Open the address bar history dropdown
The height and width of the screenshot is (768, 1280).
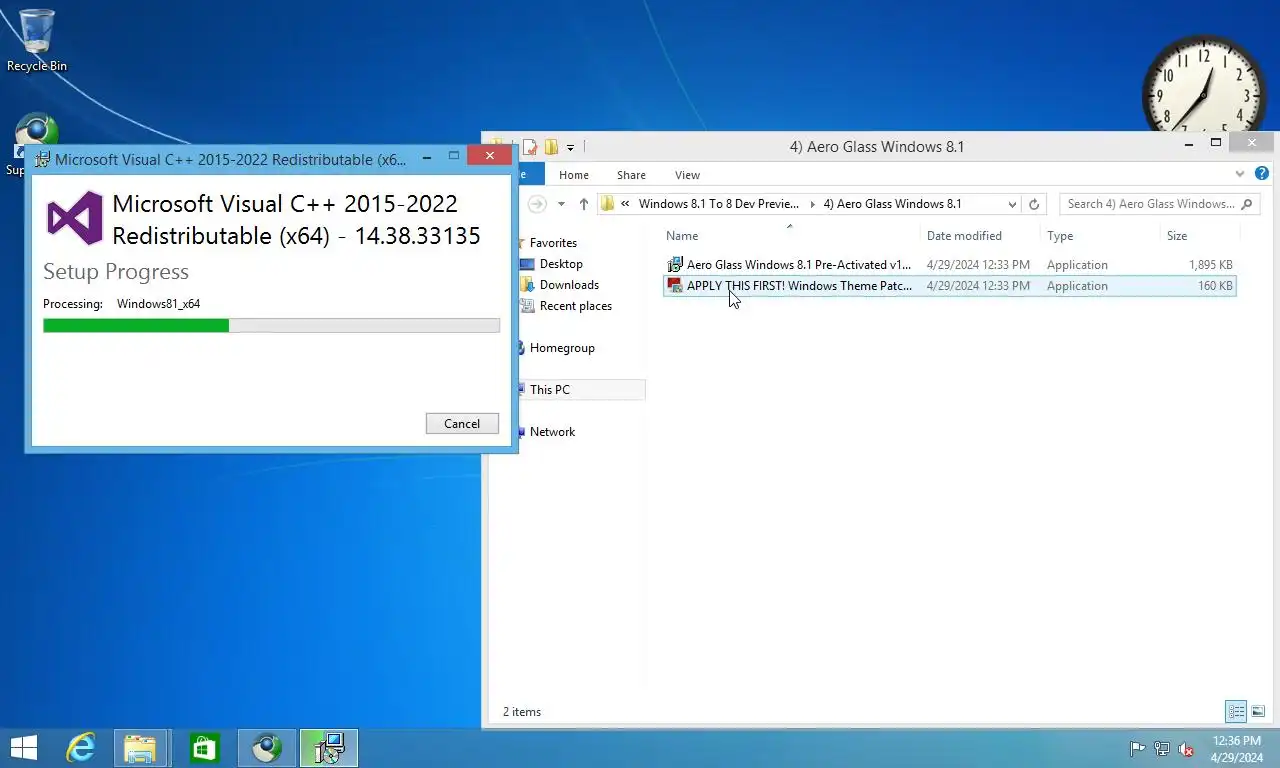pyautogui.click(x=1012, y=204)
